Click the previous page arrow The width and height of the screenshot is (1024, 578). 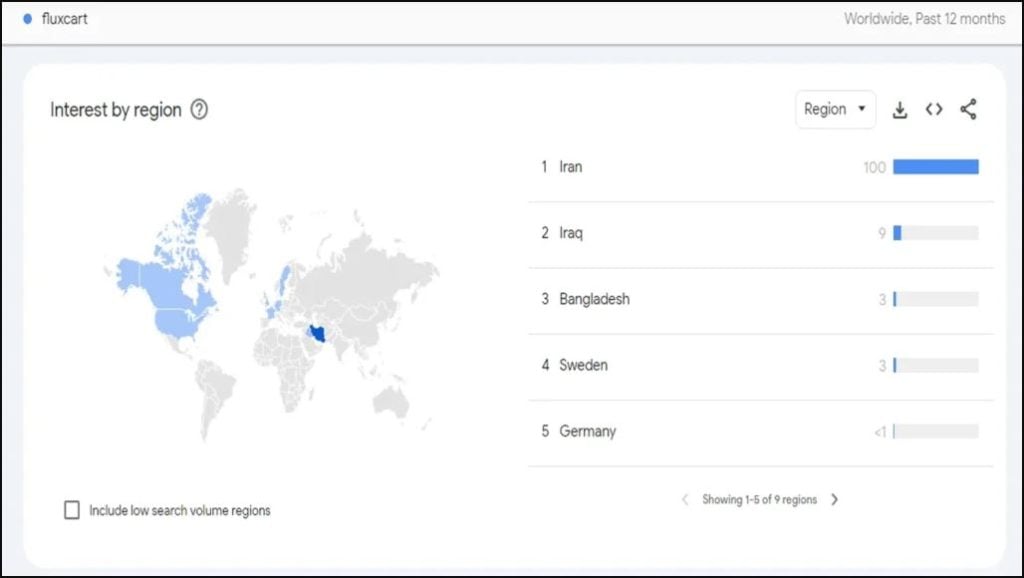pyautogui.click(x=685, y=499)
